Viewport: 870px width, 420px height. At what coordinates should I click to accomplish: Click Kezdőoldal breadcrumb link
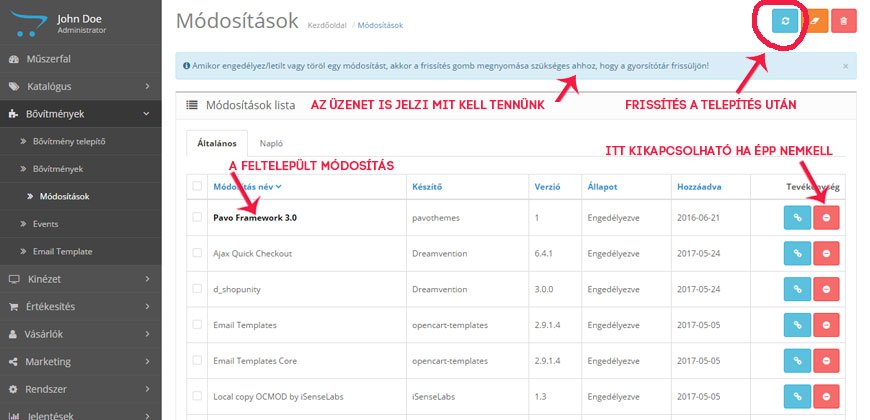click(x=327, y=26)
